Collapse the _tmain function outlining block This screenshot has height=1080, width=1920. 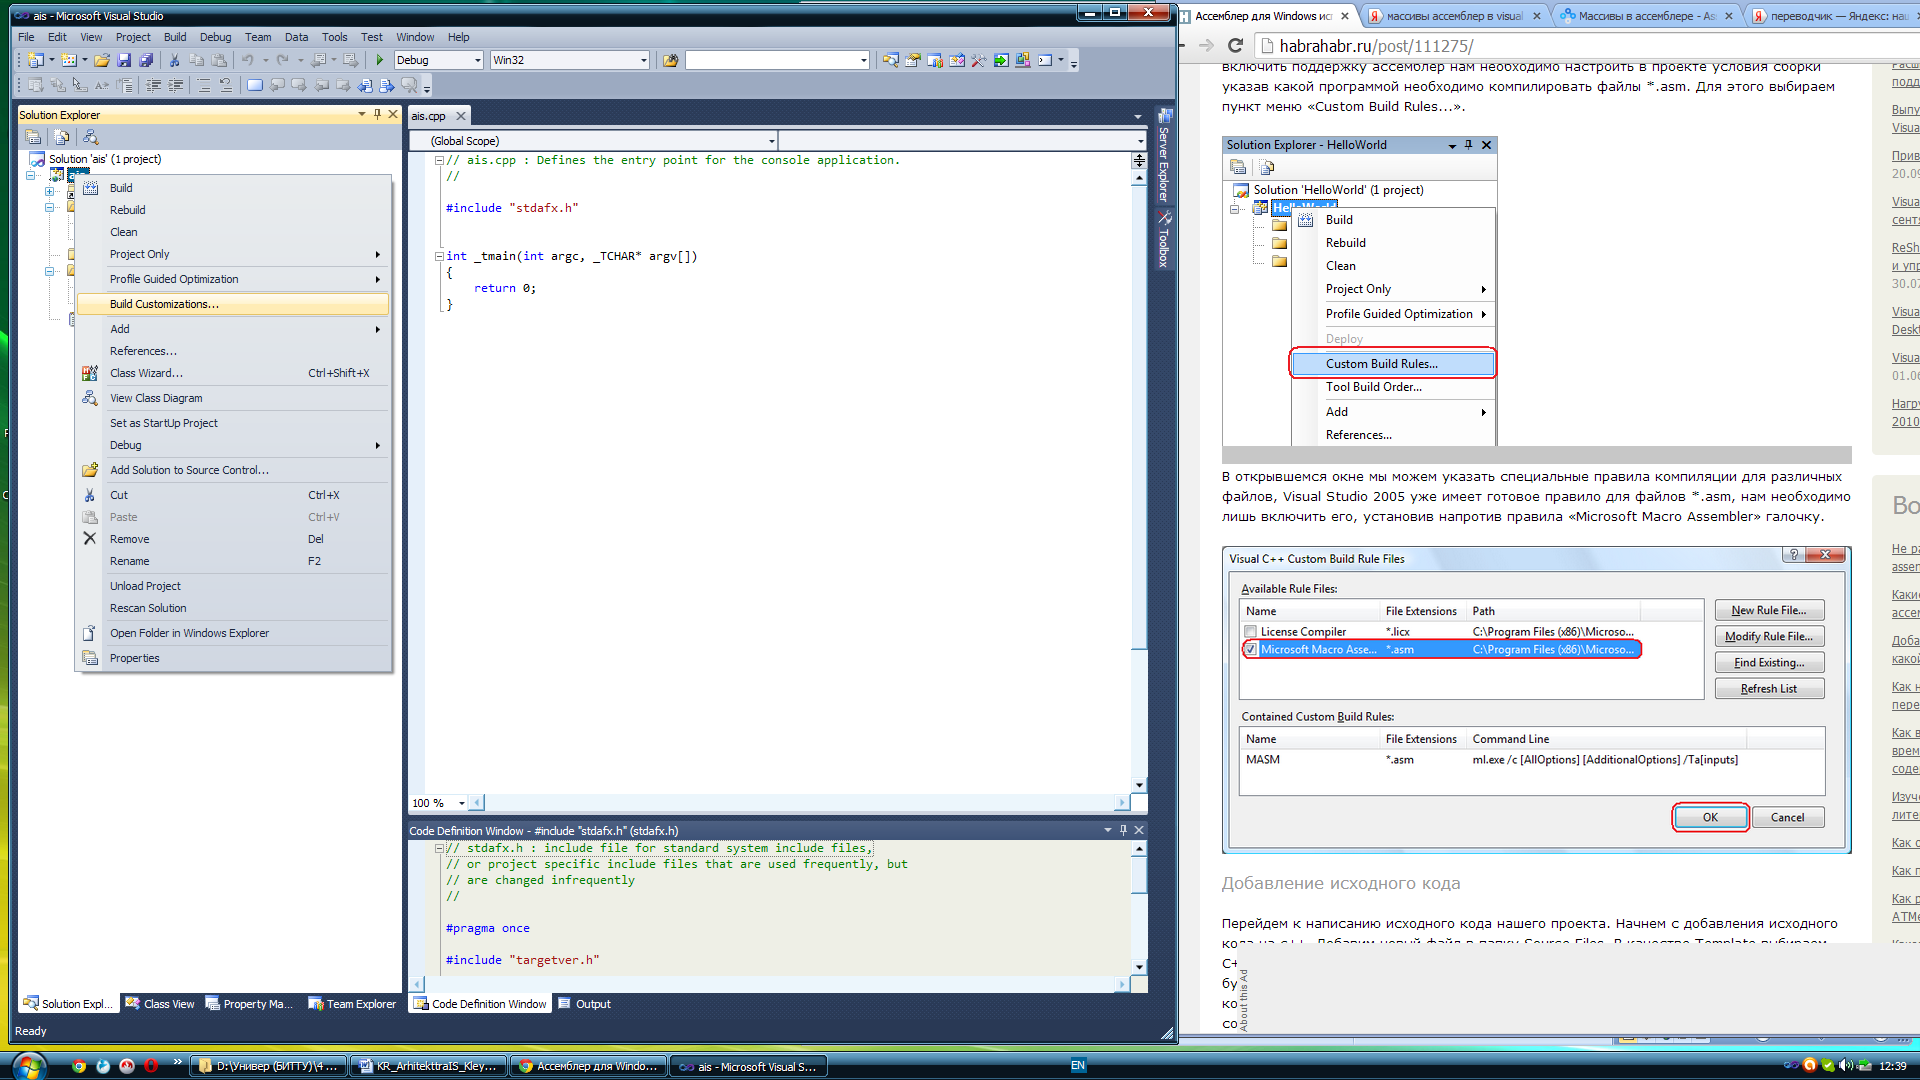point(439,256)
